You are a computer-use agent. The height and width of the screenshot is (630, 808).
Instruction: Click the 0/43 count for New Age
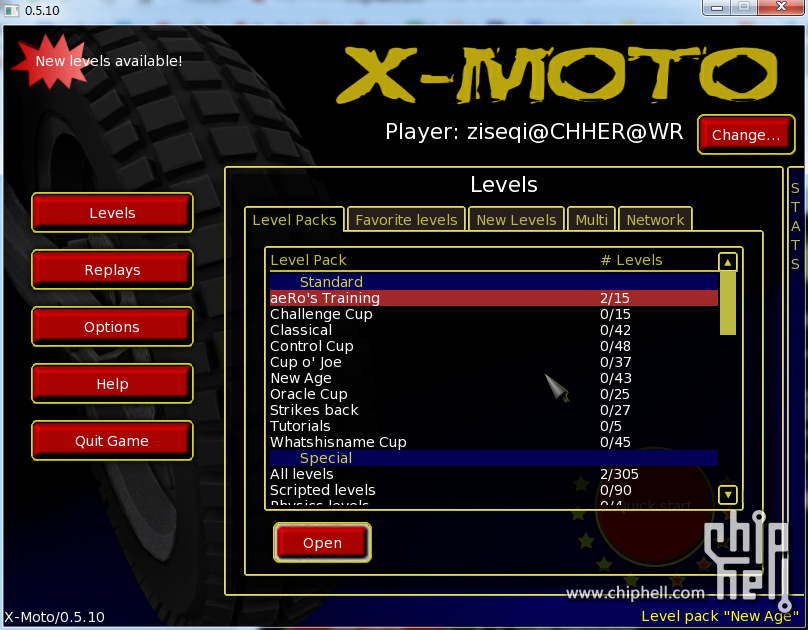tap(615, 378)
